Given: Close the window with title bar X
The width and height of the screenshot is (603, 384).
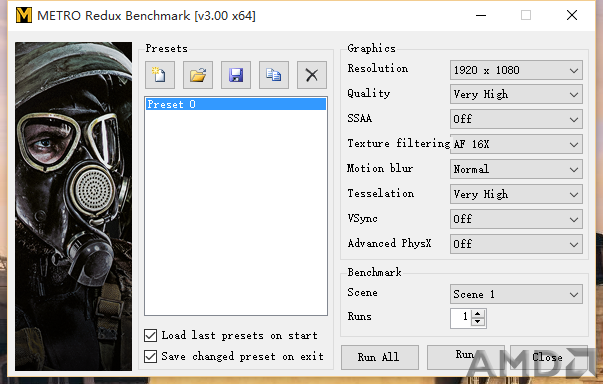Looking at the screenshot, I should pyautogui.click(x=572, y=15).
